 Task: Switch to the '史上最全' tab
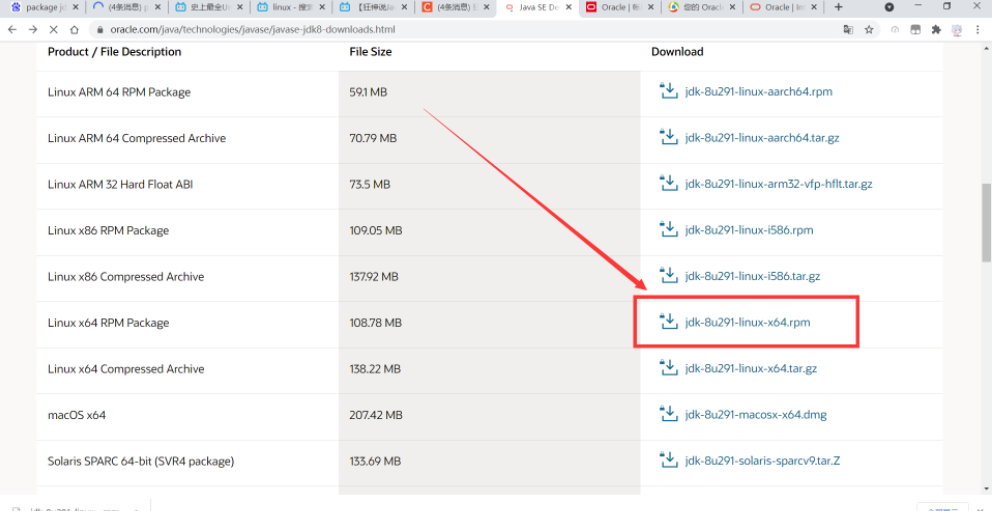(208, 8)
